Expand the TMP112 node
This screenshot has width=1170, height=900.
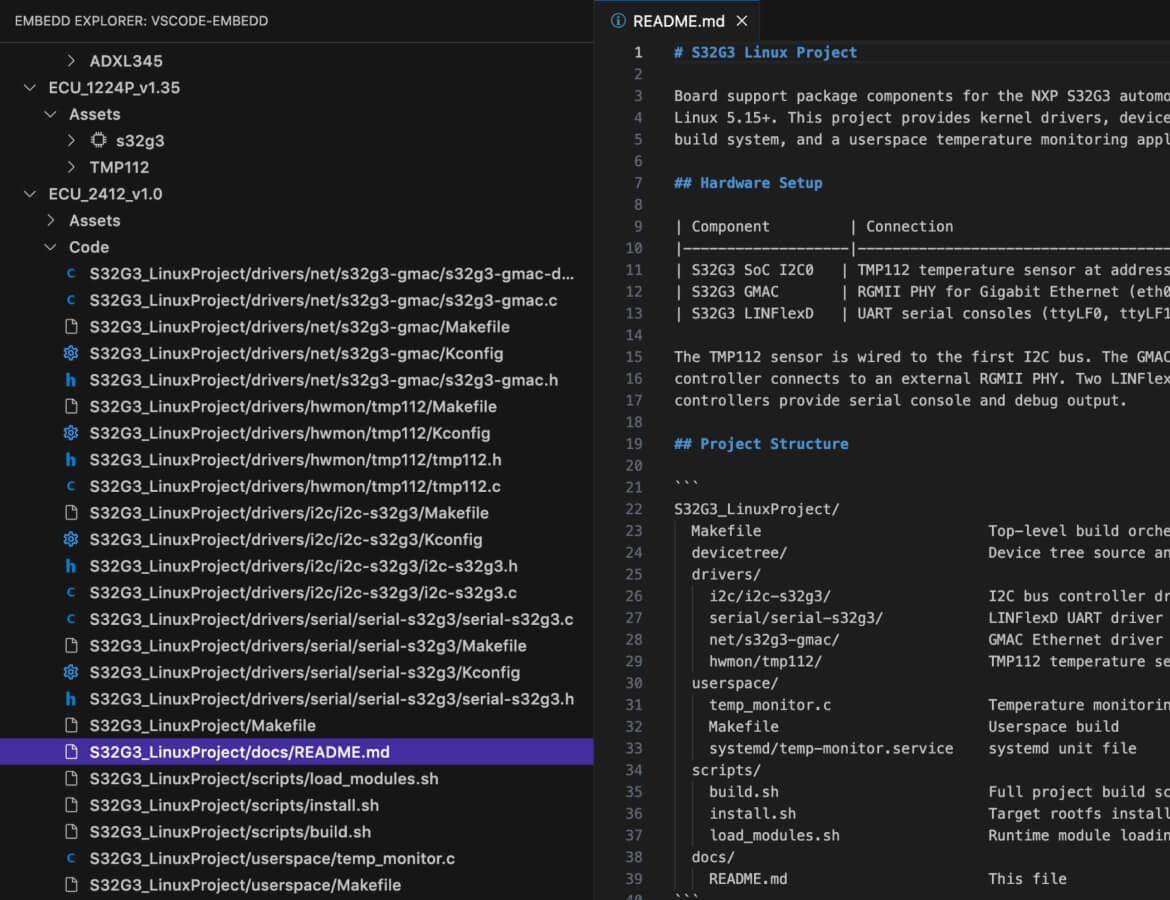(x=71, y=167)
